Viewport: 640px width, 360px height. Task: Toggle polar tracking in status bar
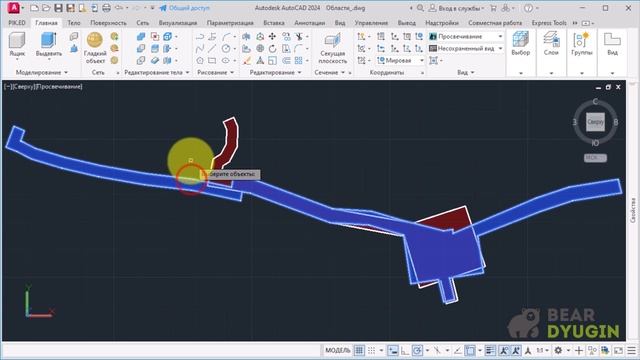pos(417,350)
